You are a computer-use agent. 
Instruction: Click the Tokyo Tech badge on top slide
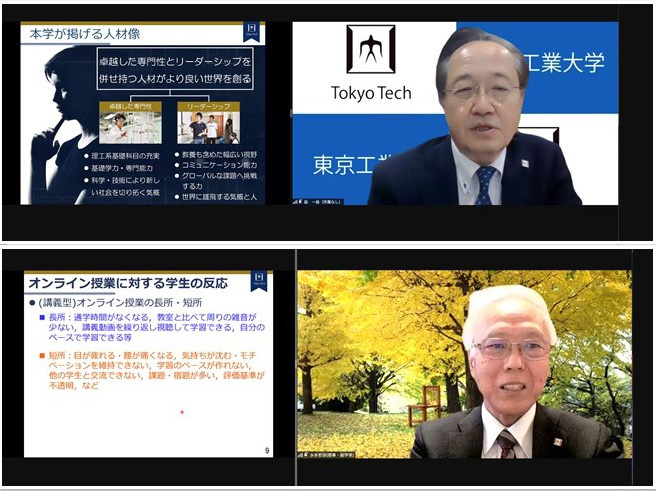tap(251, 32)
